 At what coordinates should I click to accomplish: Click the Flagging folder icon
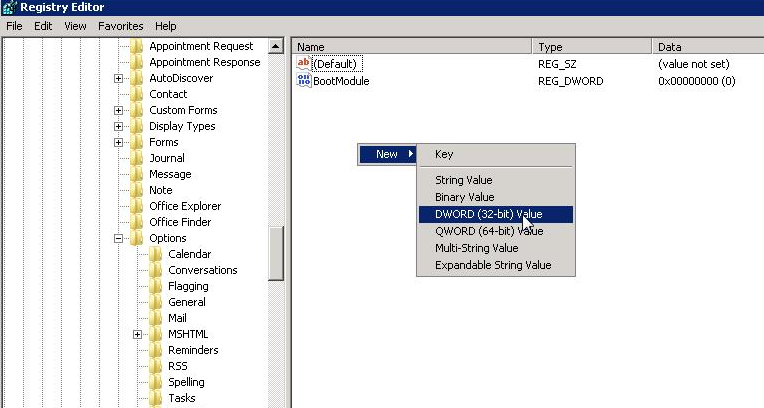coord(156,286)
